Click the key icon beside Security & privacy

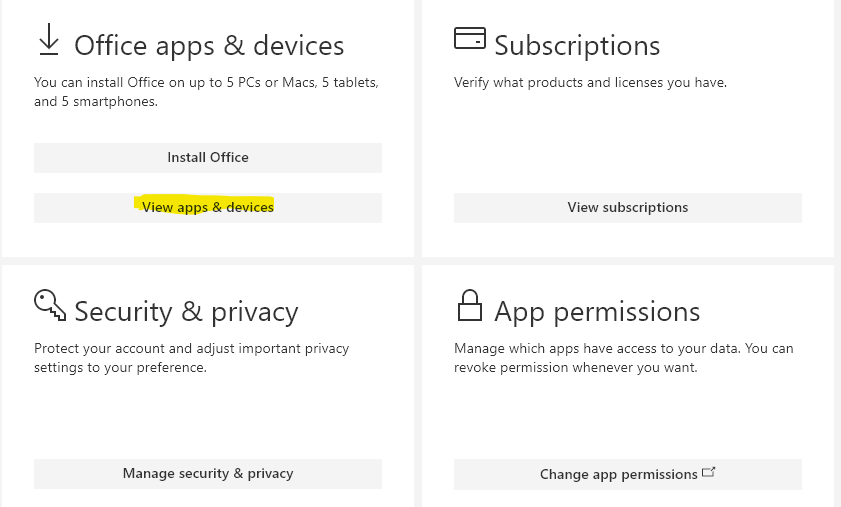(49, 305)
